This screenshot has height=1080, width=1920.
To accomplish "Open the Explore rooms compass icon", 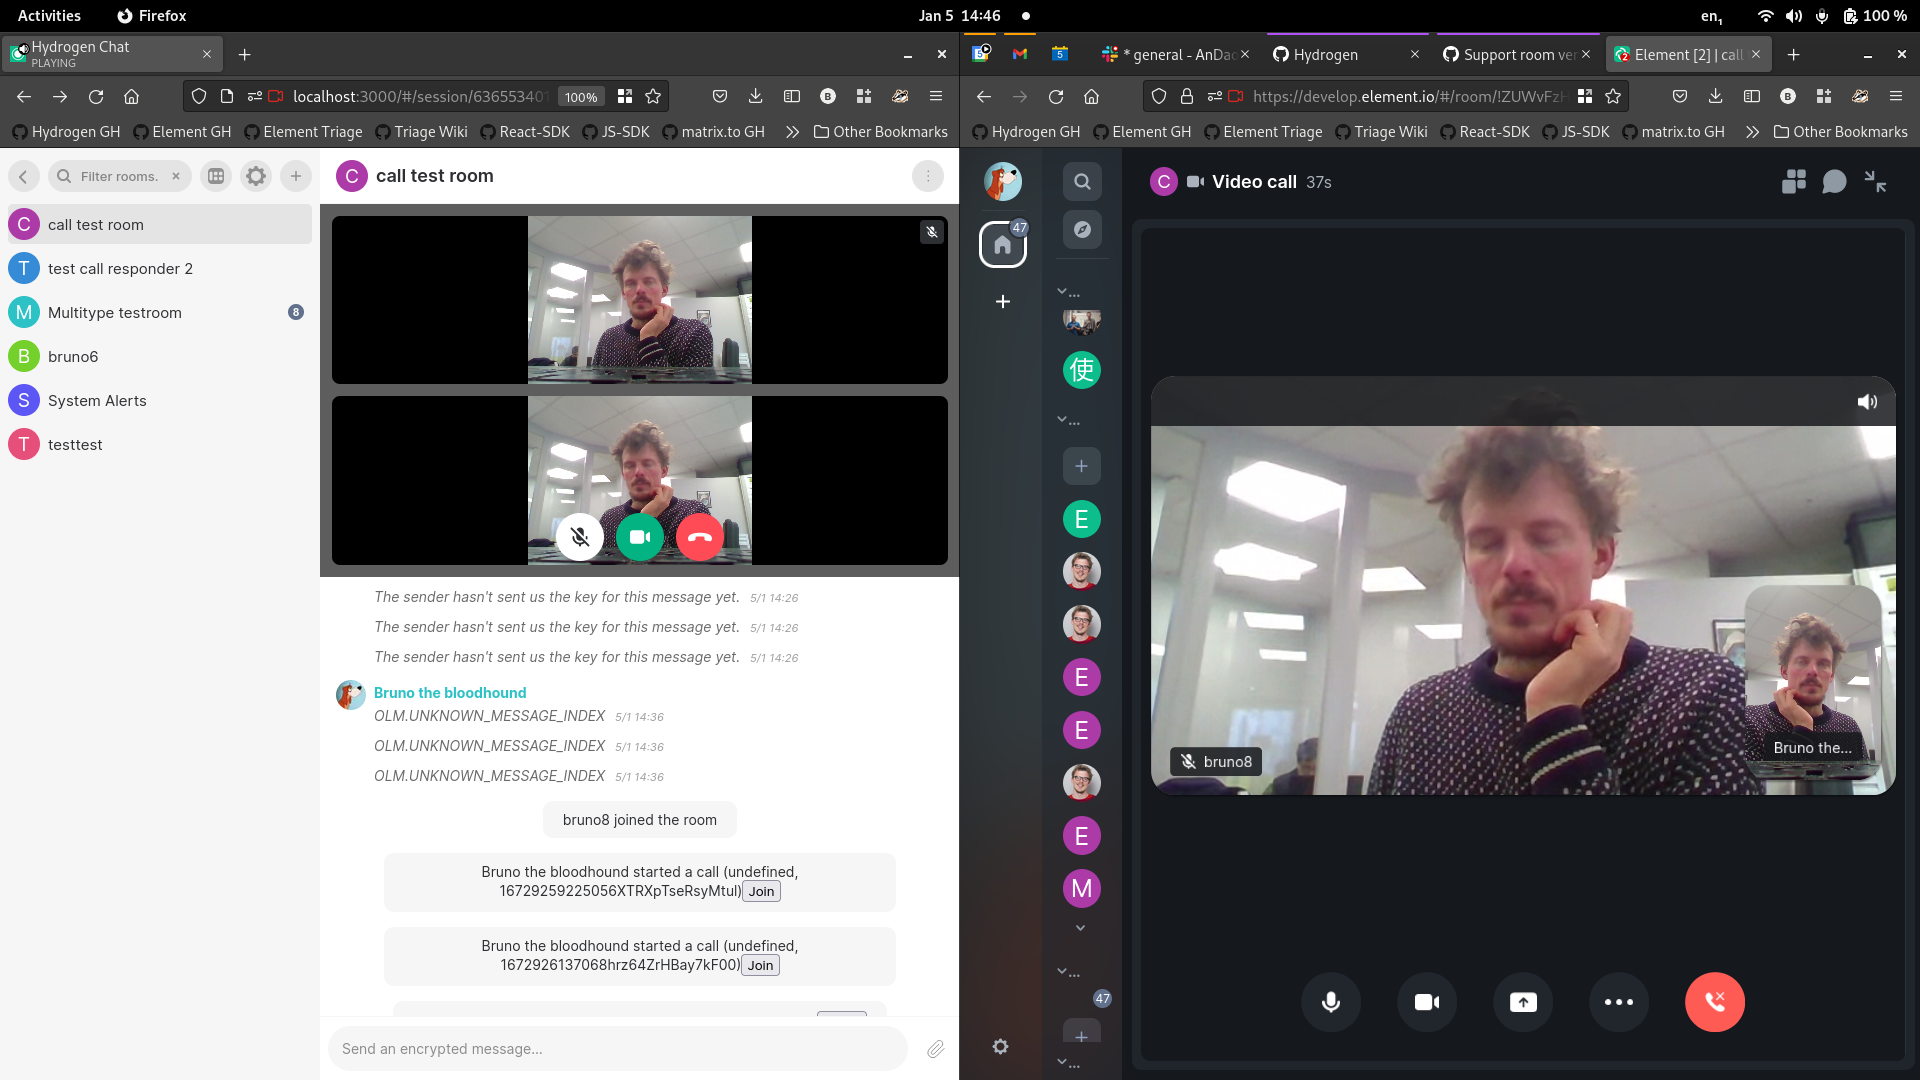I will pyautogui.click(x=1082, y=229).
